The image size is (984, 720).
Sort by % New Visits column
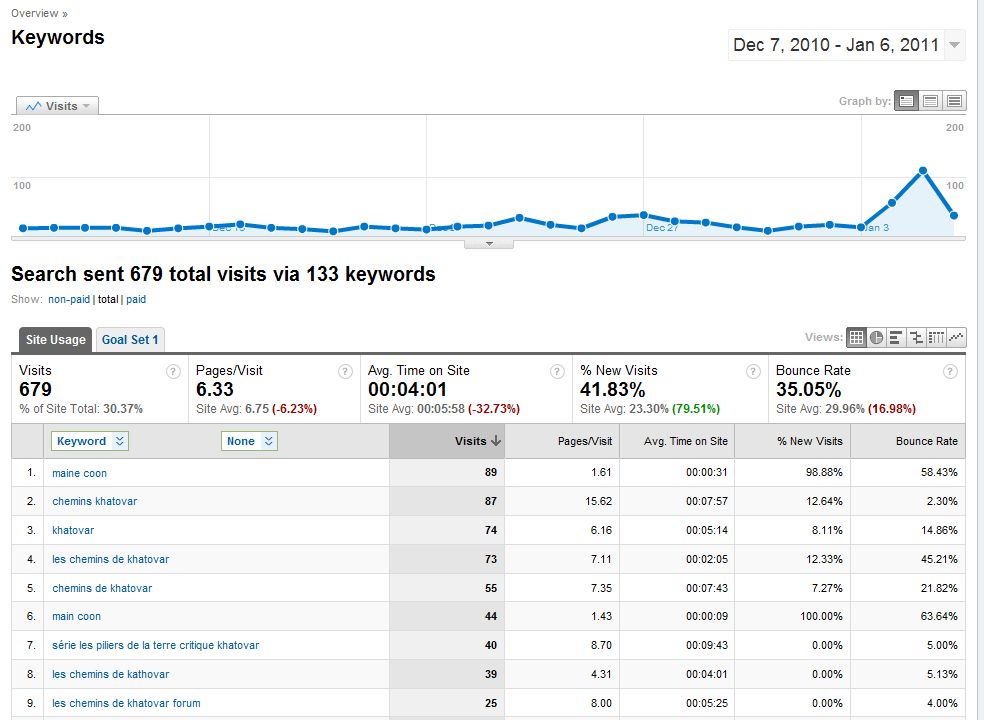click(810, 441)
